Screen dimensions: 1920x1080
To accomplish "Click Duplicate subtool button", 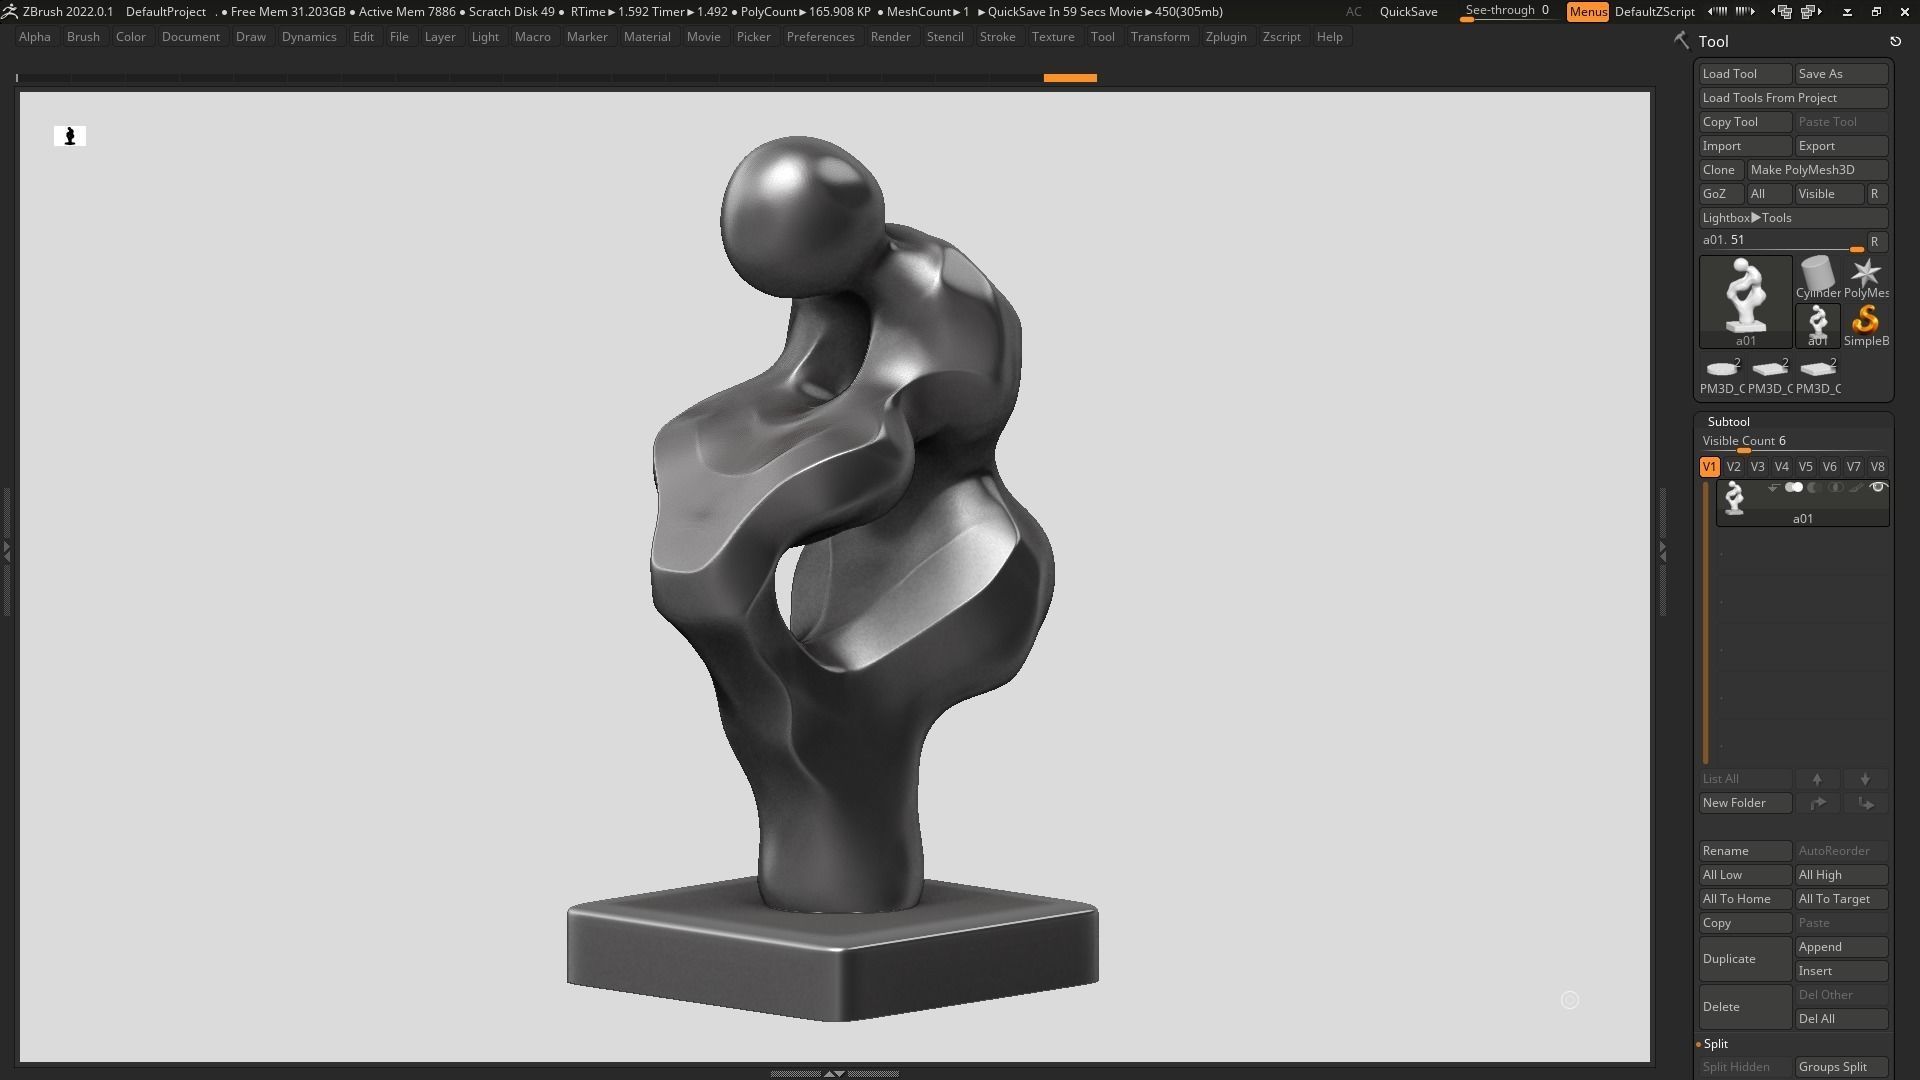I will pos(1745,959).
